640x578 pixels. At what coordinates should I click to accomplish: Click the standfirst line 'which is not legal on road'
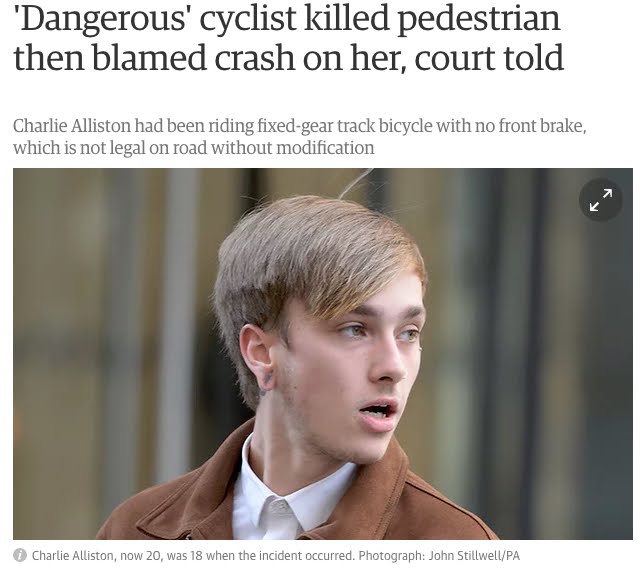(x=193, y=148)
